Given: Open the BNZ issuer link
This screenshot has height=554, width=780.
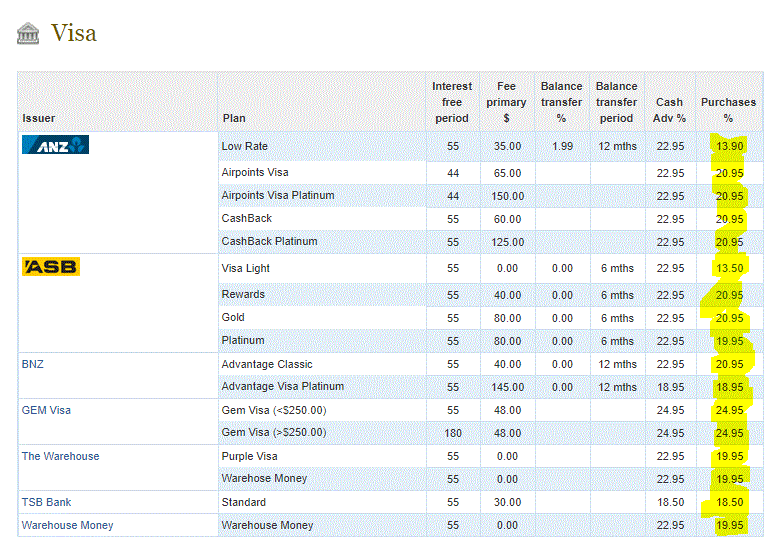Looking at the screenshot, I should [33, 364].
